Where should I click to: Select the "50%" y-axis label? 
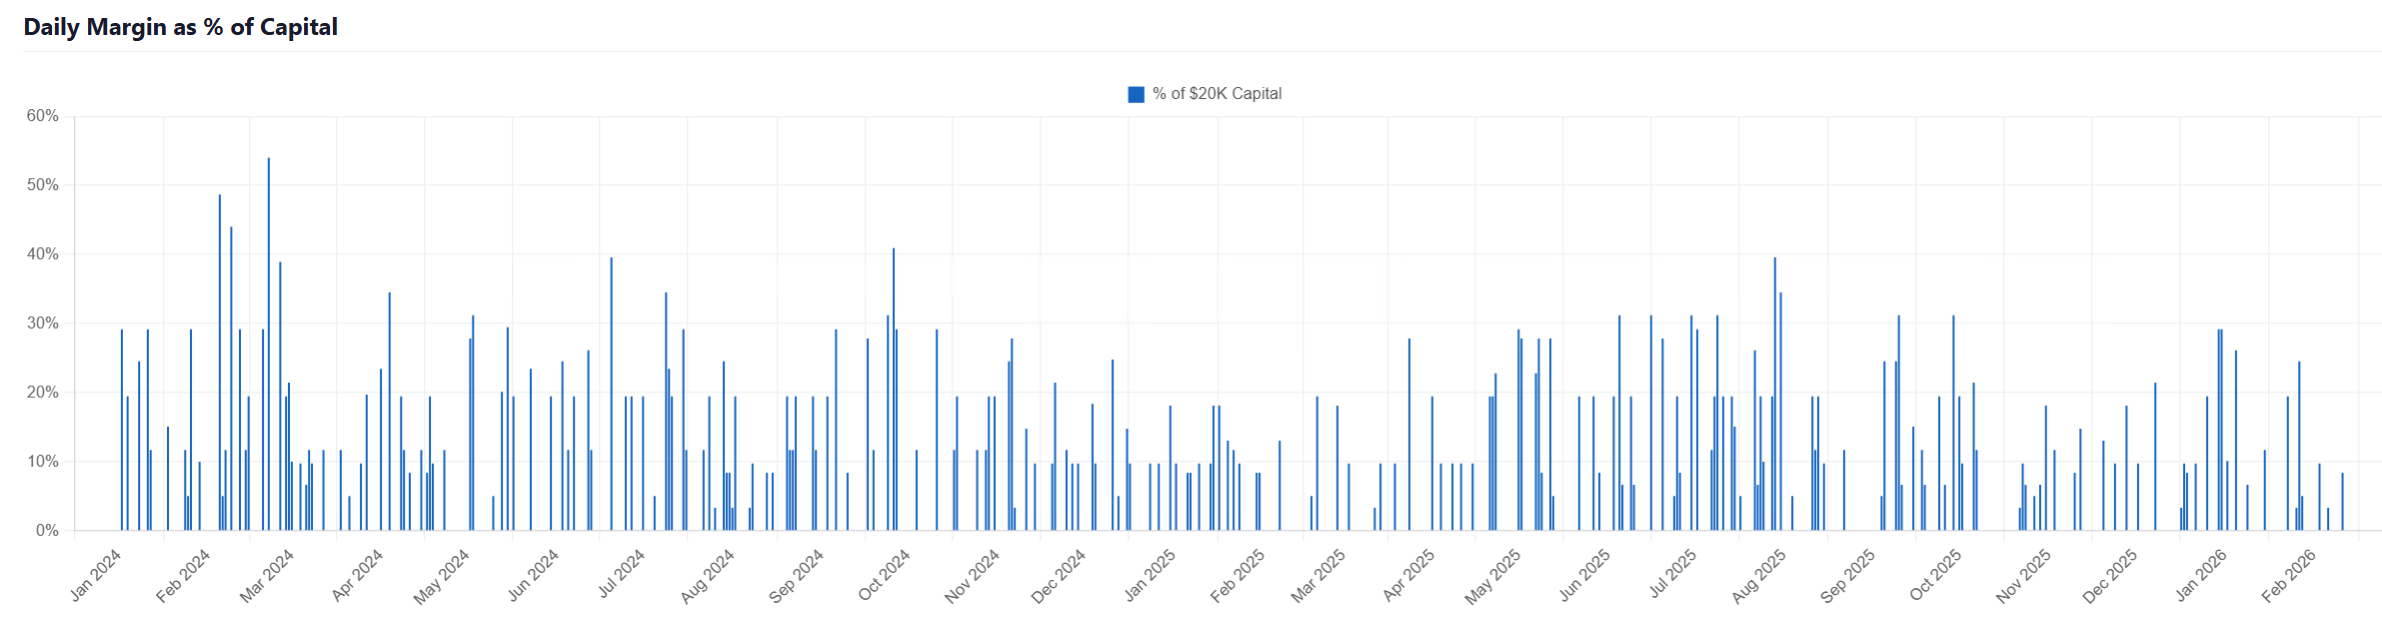(x=43, y=185)
